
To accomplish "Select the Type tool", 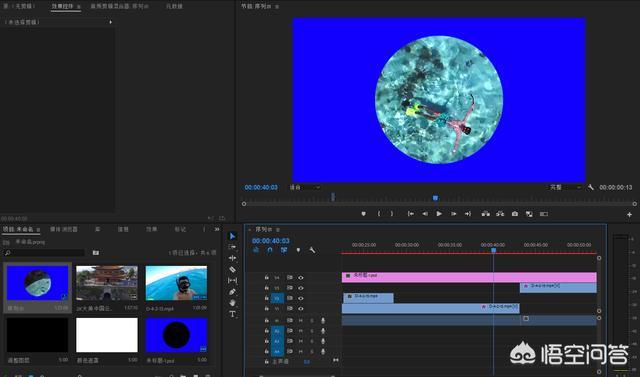I will tap(232, 314).
